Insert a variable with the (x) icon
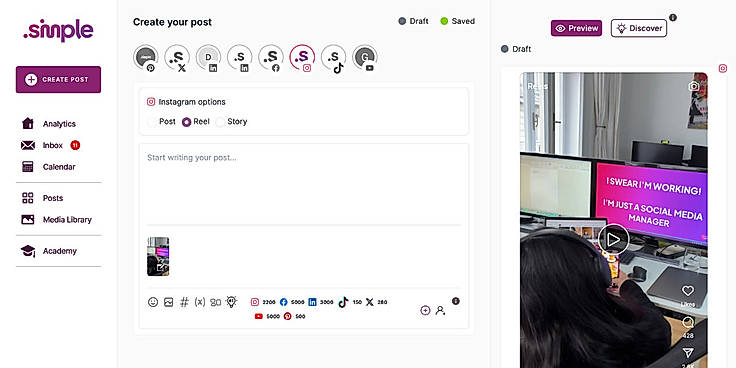Screen dimensions: 736x368 (200, 302)
